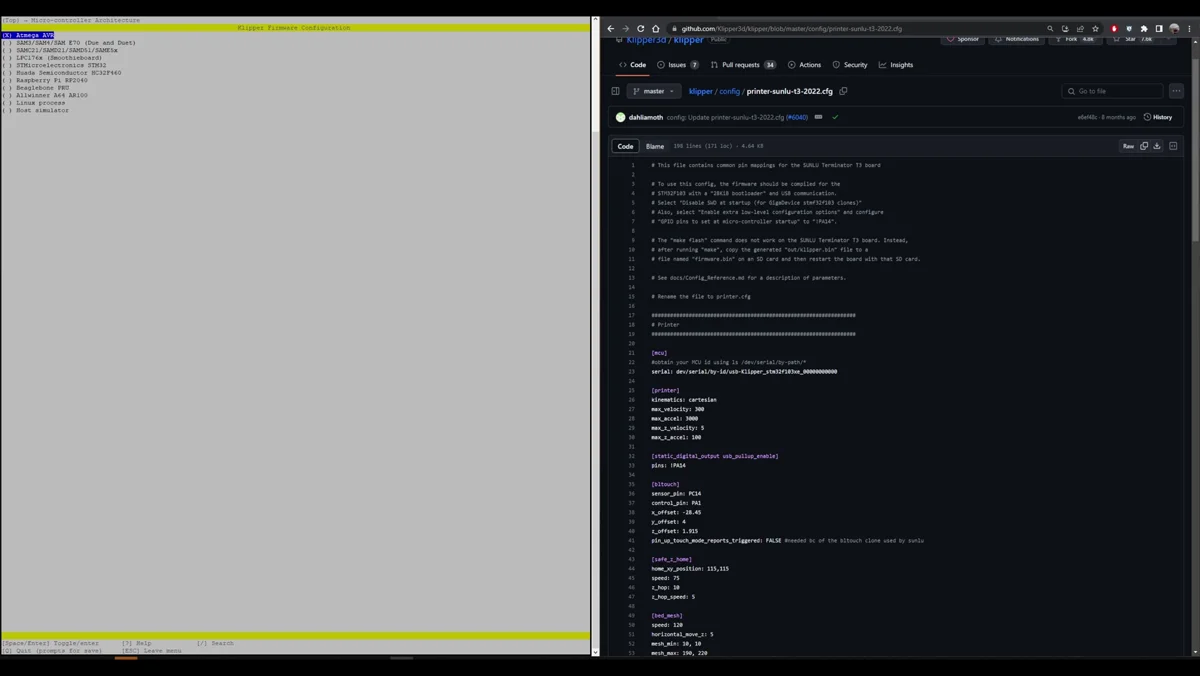Open the red browser extension icon
The image size is (1200, 676).
pos(1114,28)
